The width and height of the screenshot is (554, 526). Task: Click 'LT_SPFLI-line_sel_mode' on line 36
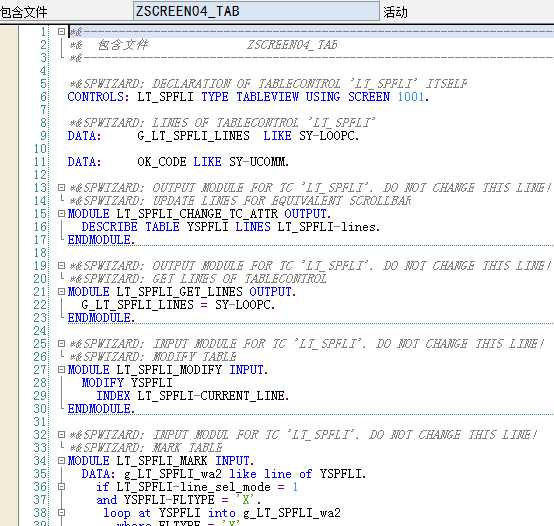pos(193,487)
